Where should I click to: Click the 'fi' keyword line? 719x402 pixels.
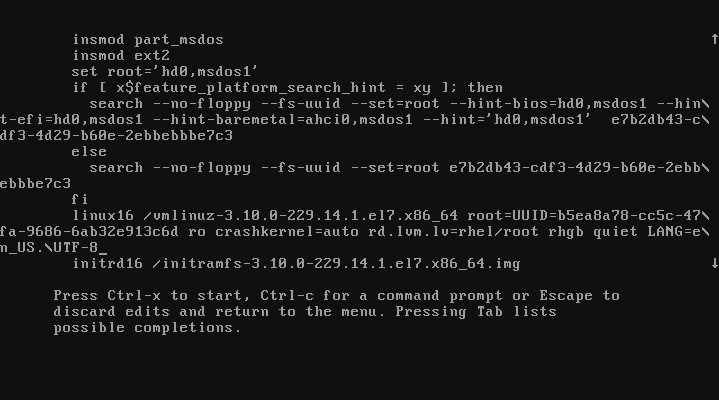tap(79, 200)
